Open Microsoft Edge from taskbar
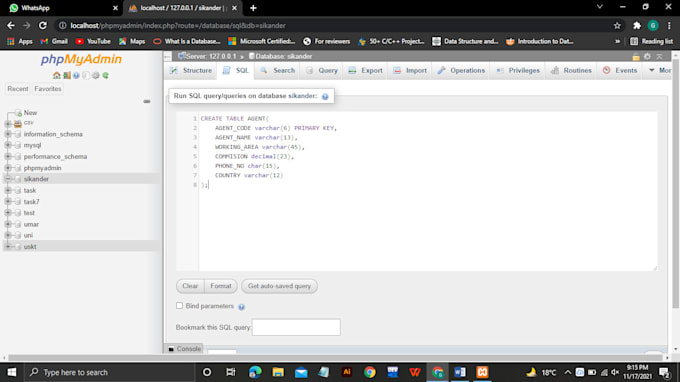This screenshot has height=382, width=680. (255, 372)
